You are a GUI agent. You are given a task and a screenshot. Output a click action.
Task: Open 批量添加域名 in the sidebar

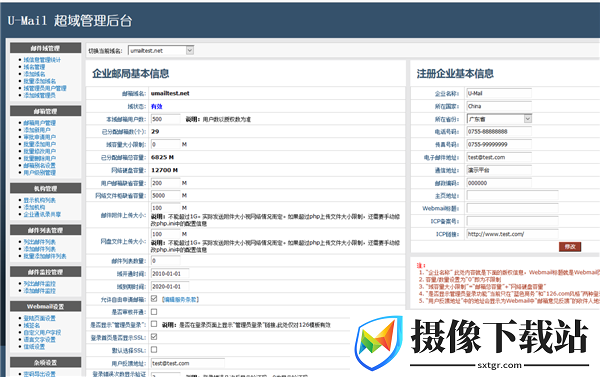point(40,81)
